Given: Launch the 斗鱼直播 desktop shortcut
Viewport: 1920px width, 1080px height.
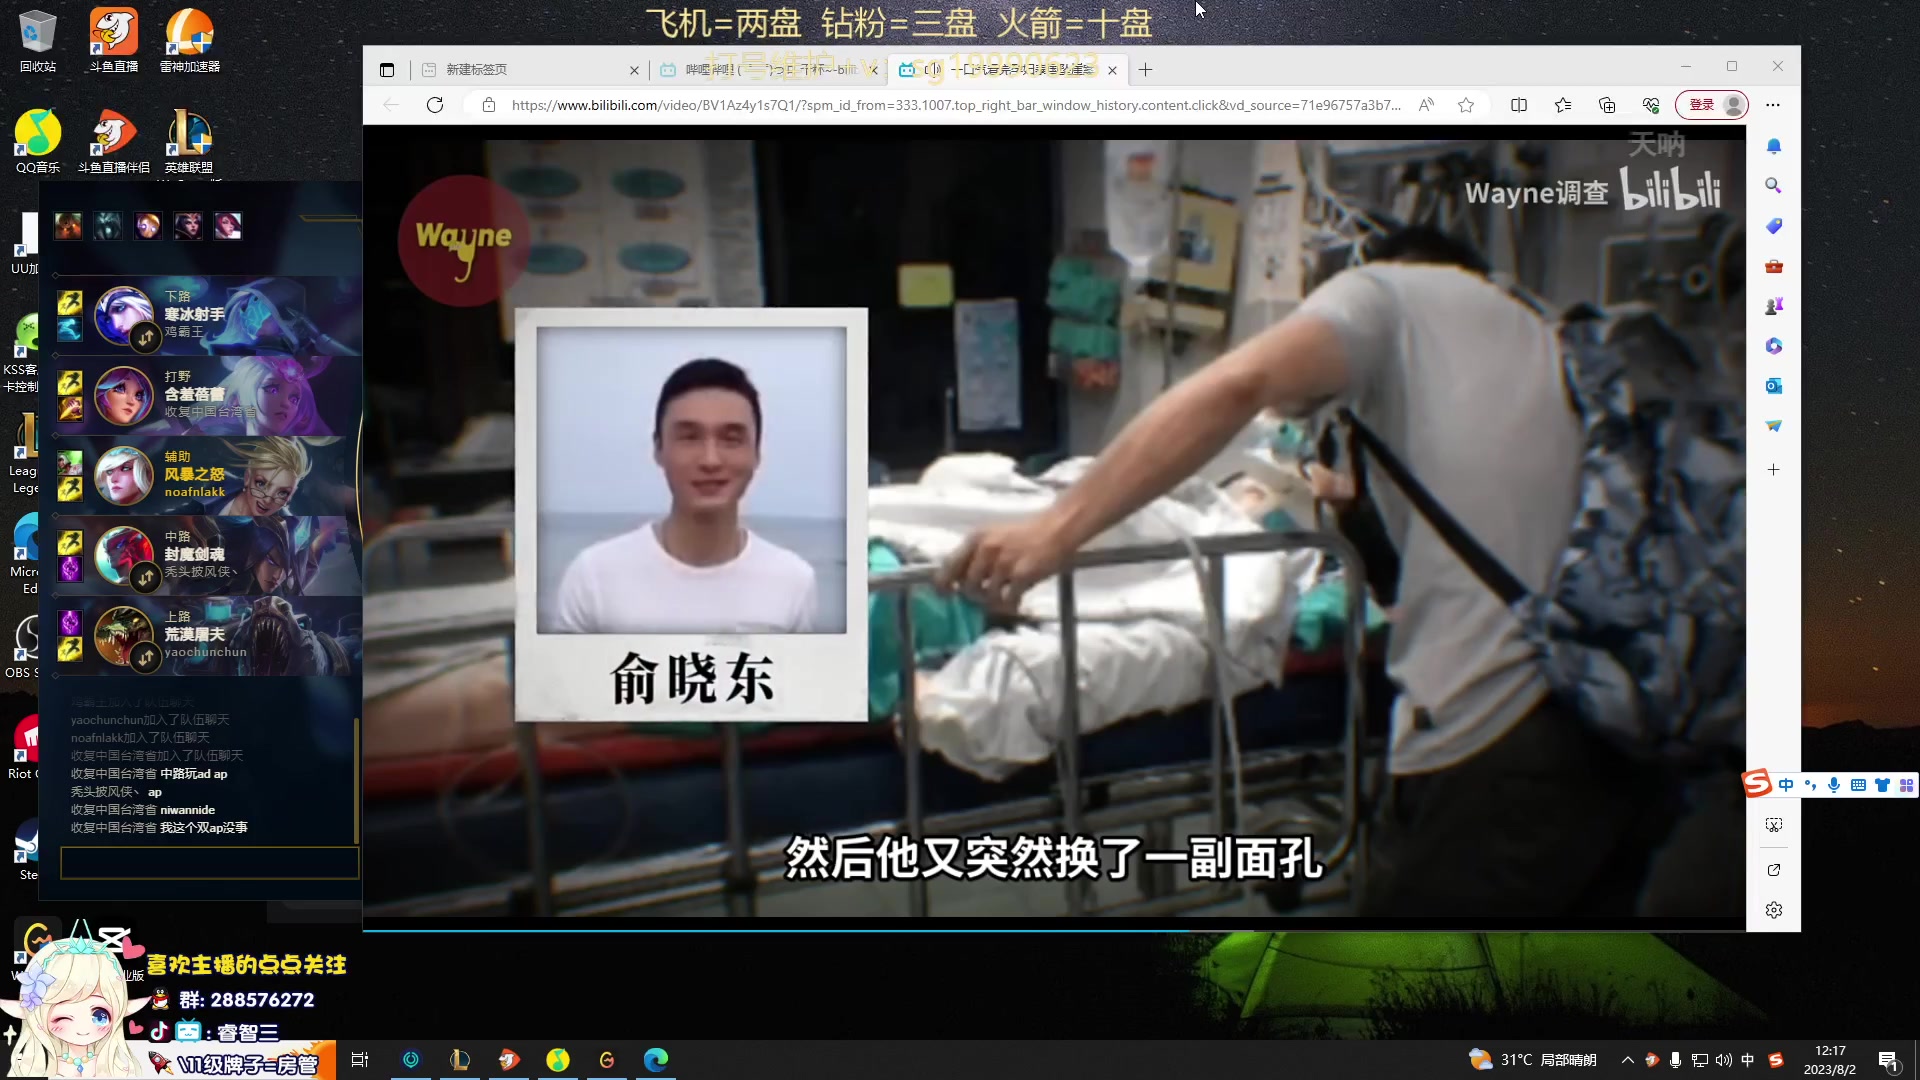Looking at the screenshot, I should coord(113,40).
